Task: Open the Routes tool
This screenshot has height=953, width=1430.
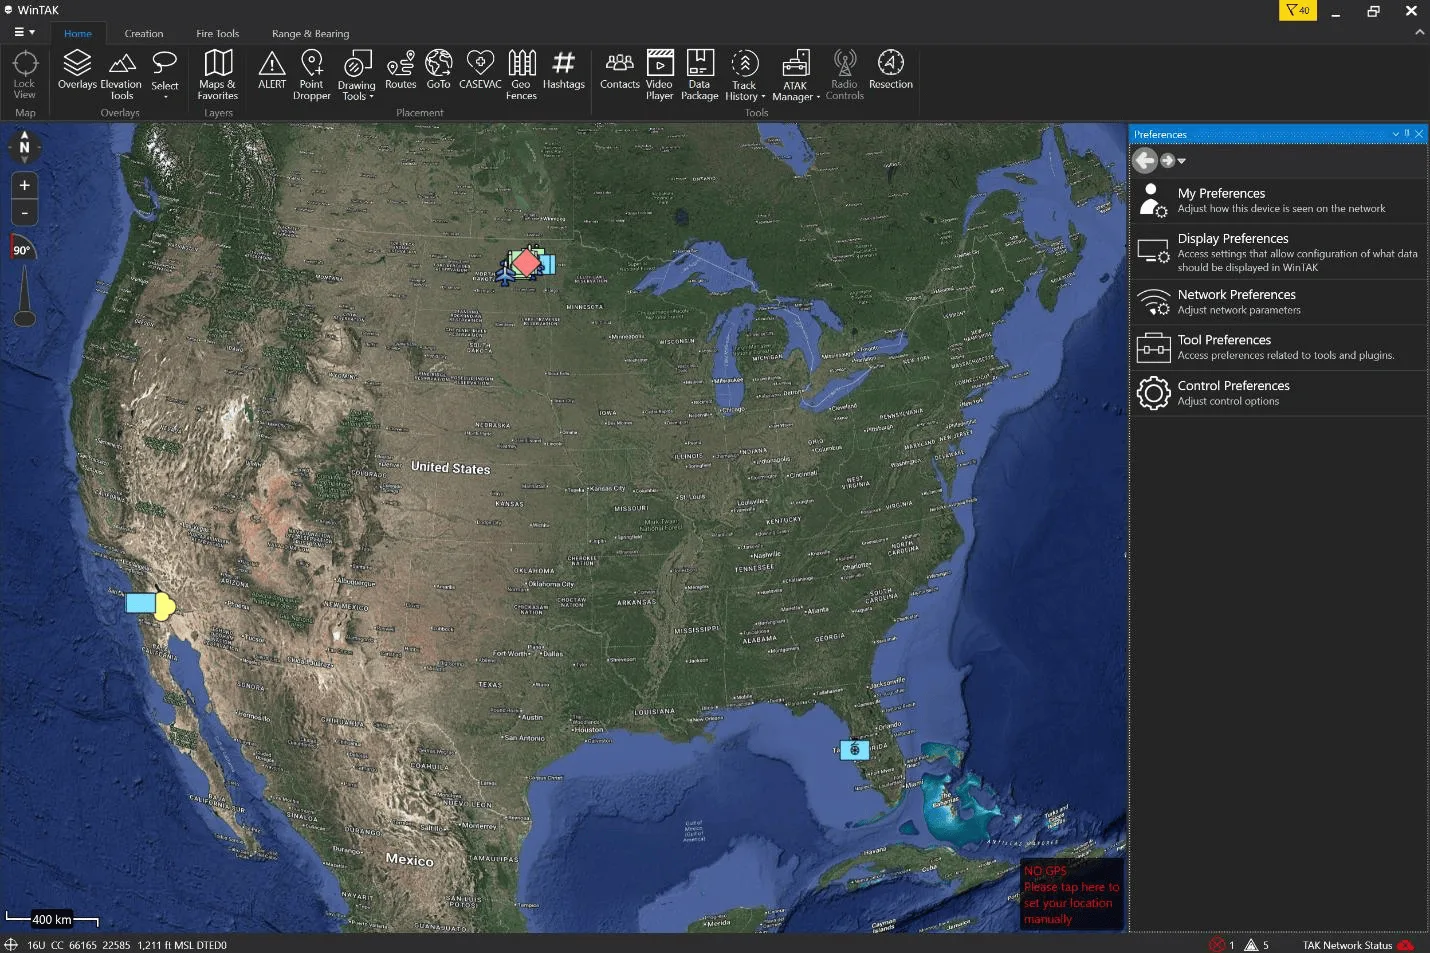Action: coord(400,70)
